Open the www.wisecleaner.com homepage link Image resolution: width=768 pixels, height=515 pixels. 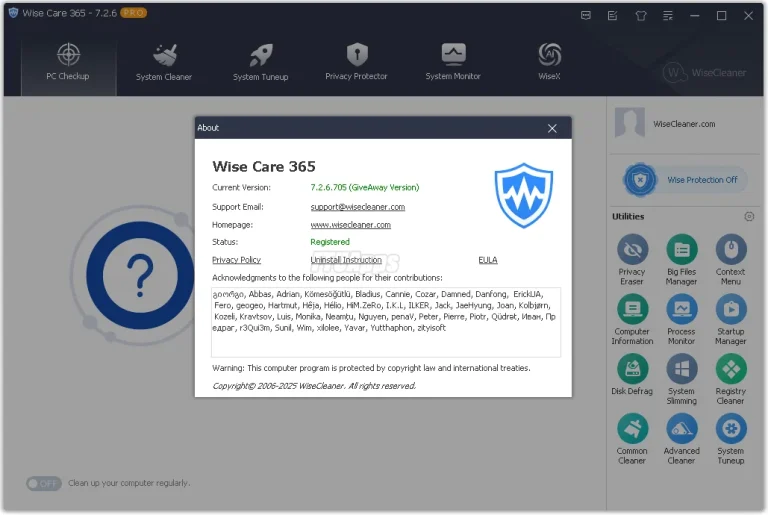pos(350,225)
